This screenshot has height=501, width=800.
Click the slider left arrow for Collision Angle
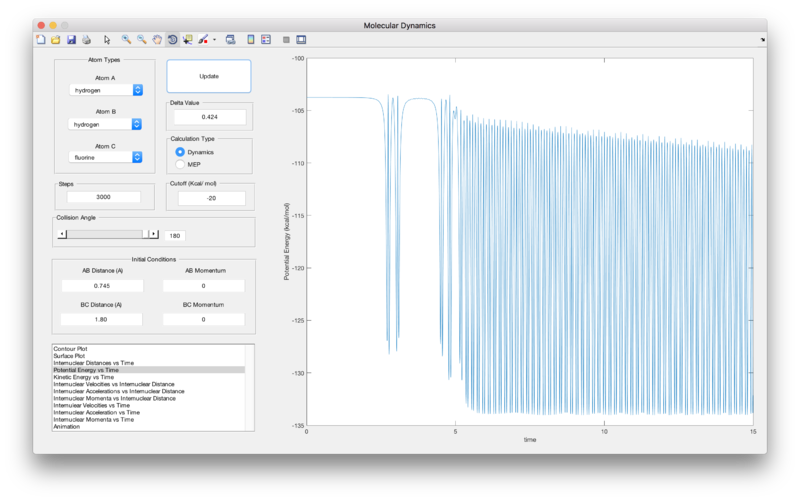[x=62, y=234]
